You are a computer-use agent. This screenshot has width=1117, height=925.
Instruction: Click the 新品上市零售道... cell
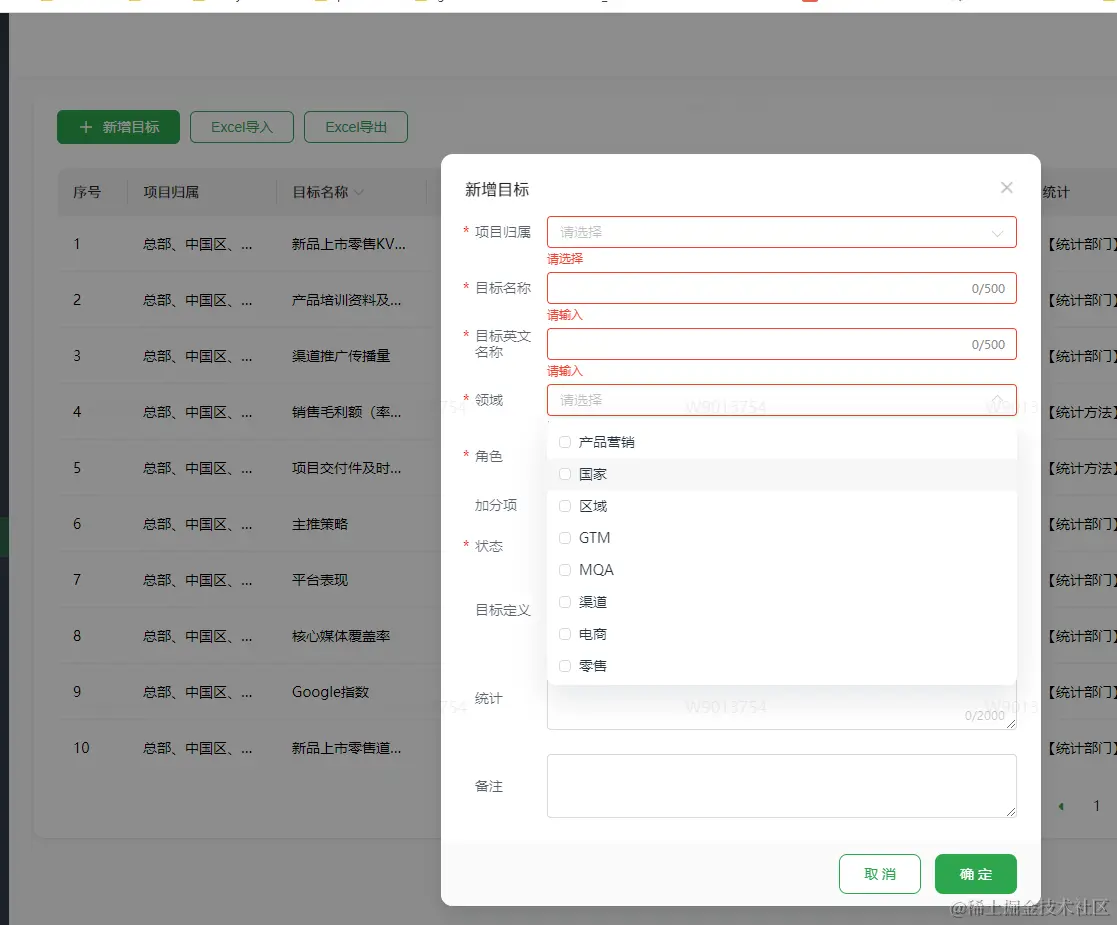click(346, 748)
